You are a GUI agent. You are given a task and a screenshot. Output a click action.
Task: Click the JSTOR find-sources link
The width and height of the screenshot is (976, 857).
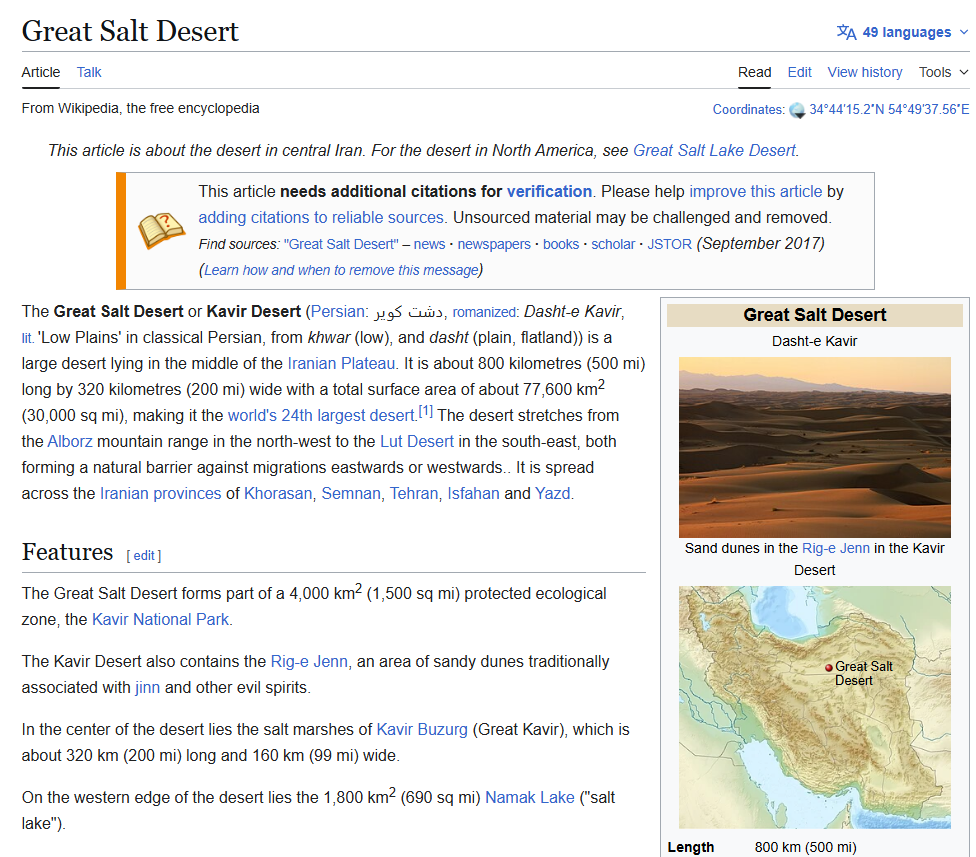point(669,245)
